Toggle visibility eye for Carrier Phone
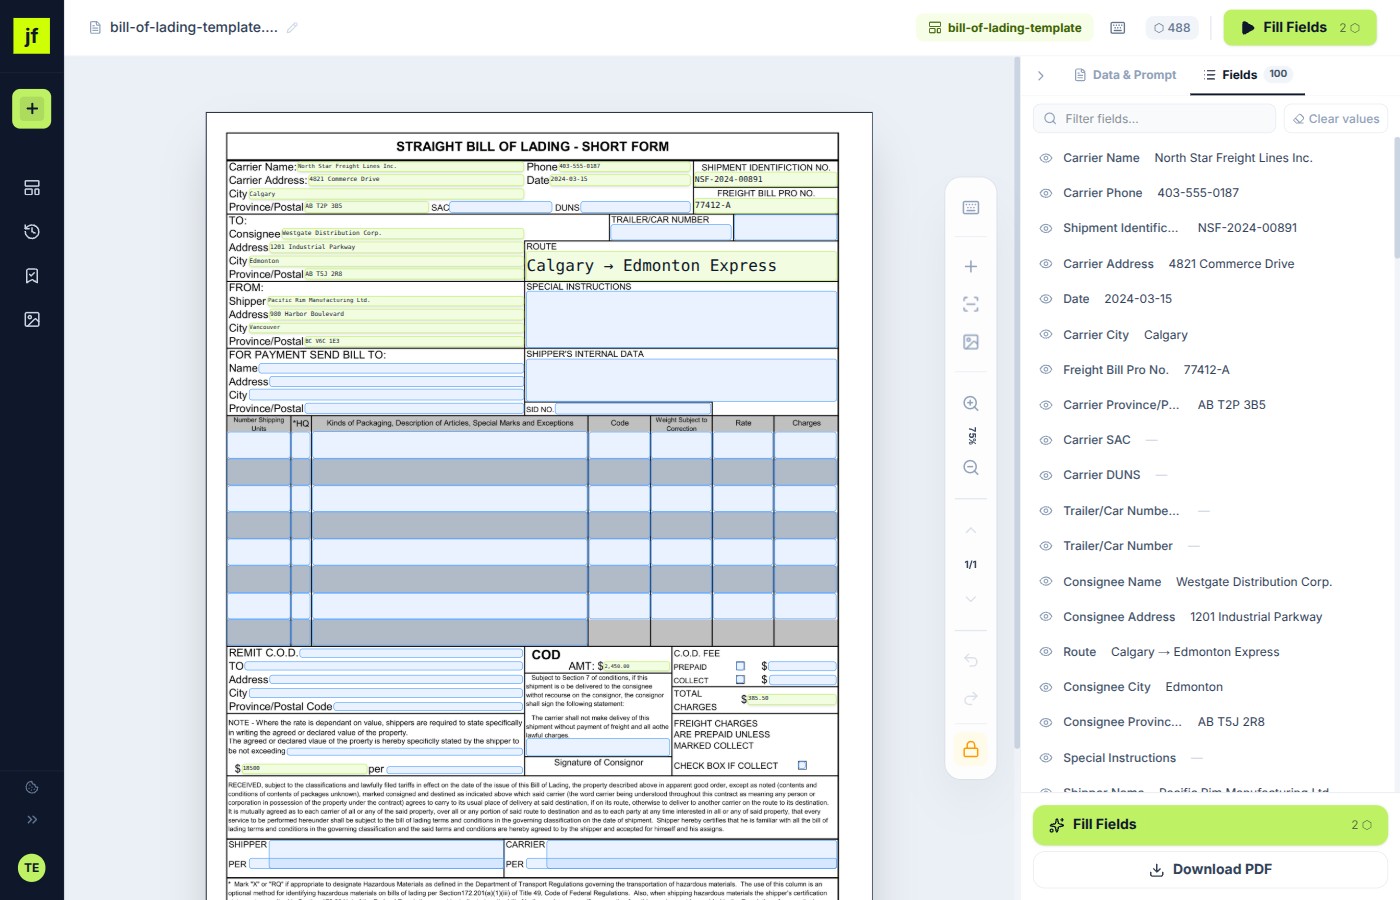This screenshot has width=1400, height=900. coord(1046,193)
